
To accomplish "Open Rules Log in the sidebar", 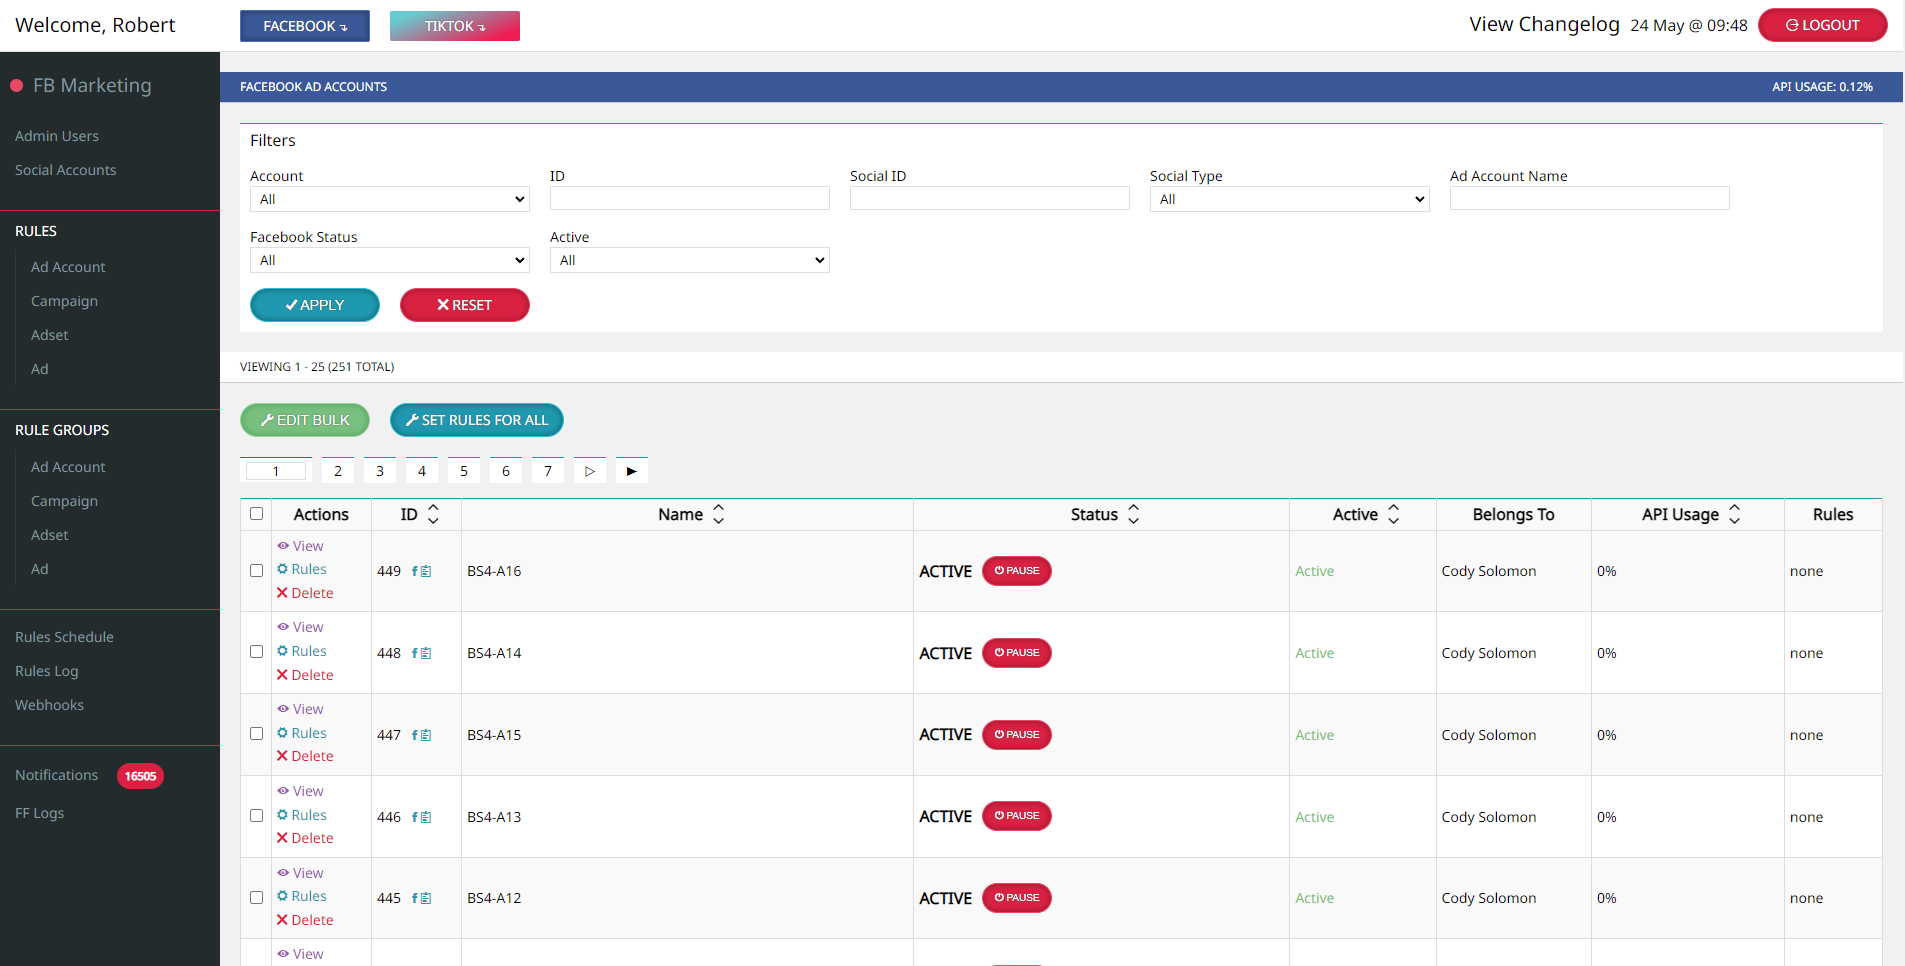I will [46, 671].
